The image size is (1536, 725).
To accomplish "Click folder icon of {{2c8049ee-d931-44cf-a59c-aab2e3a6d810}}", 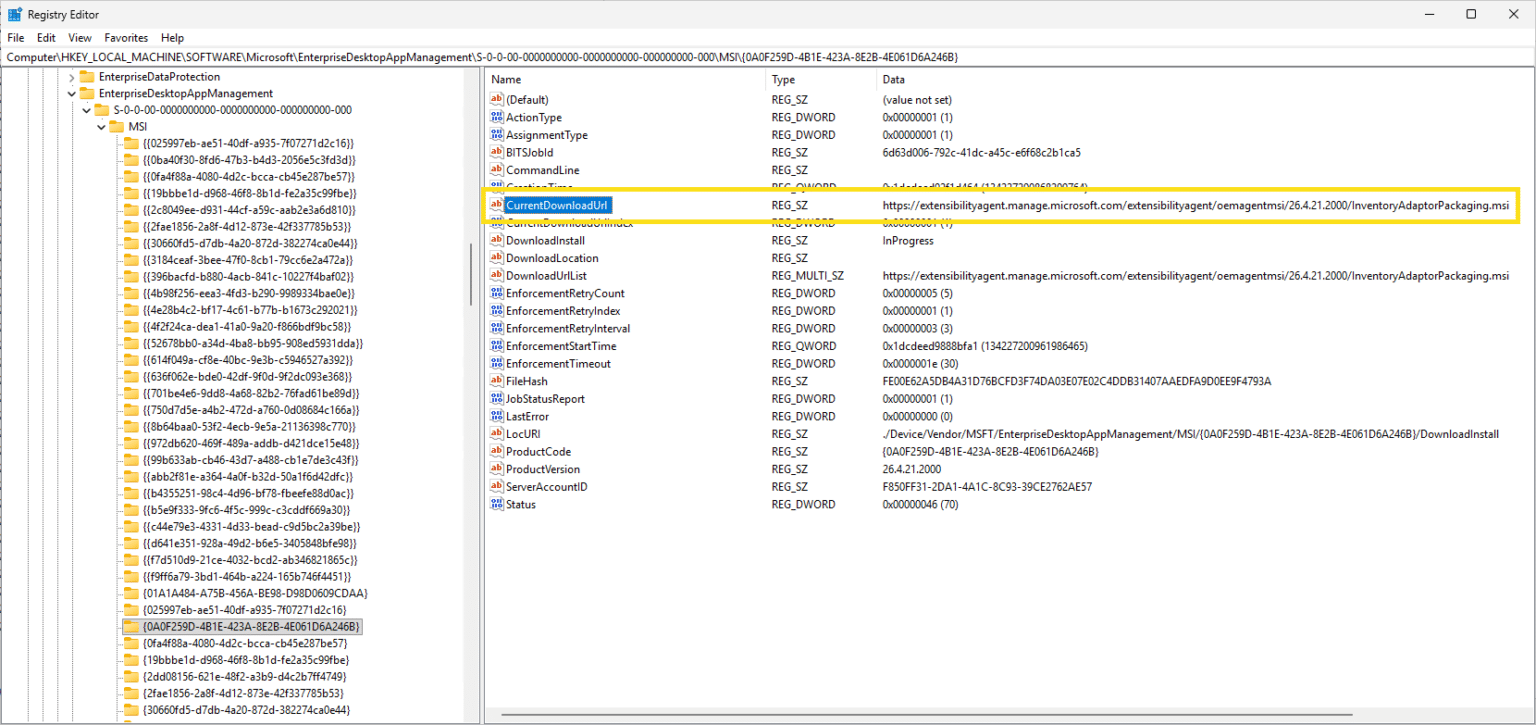I will point(131,210).
